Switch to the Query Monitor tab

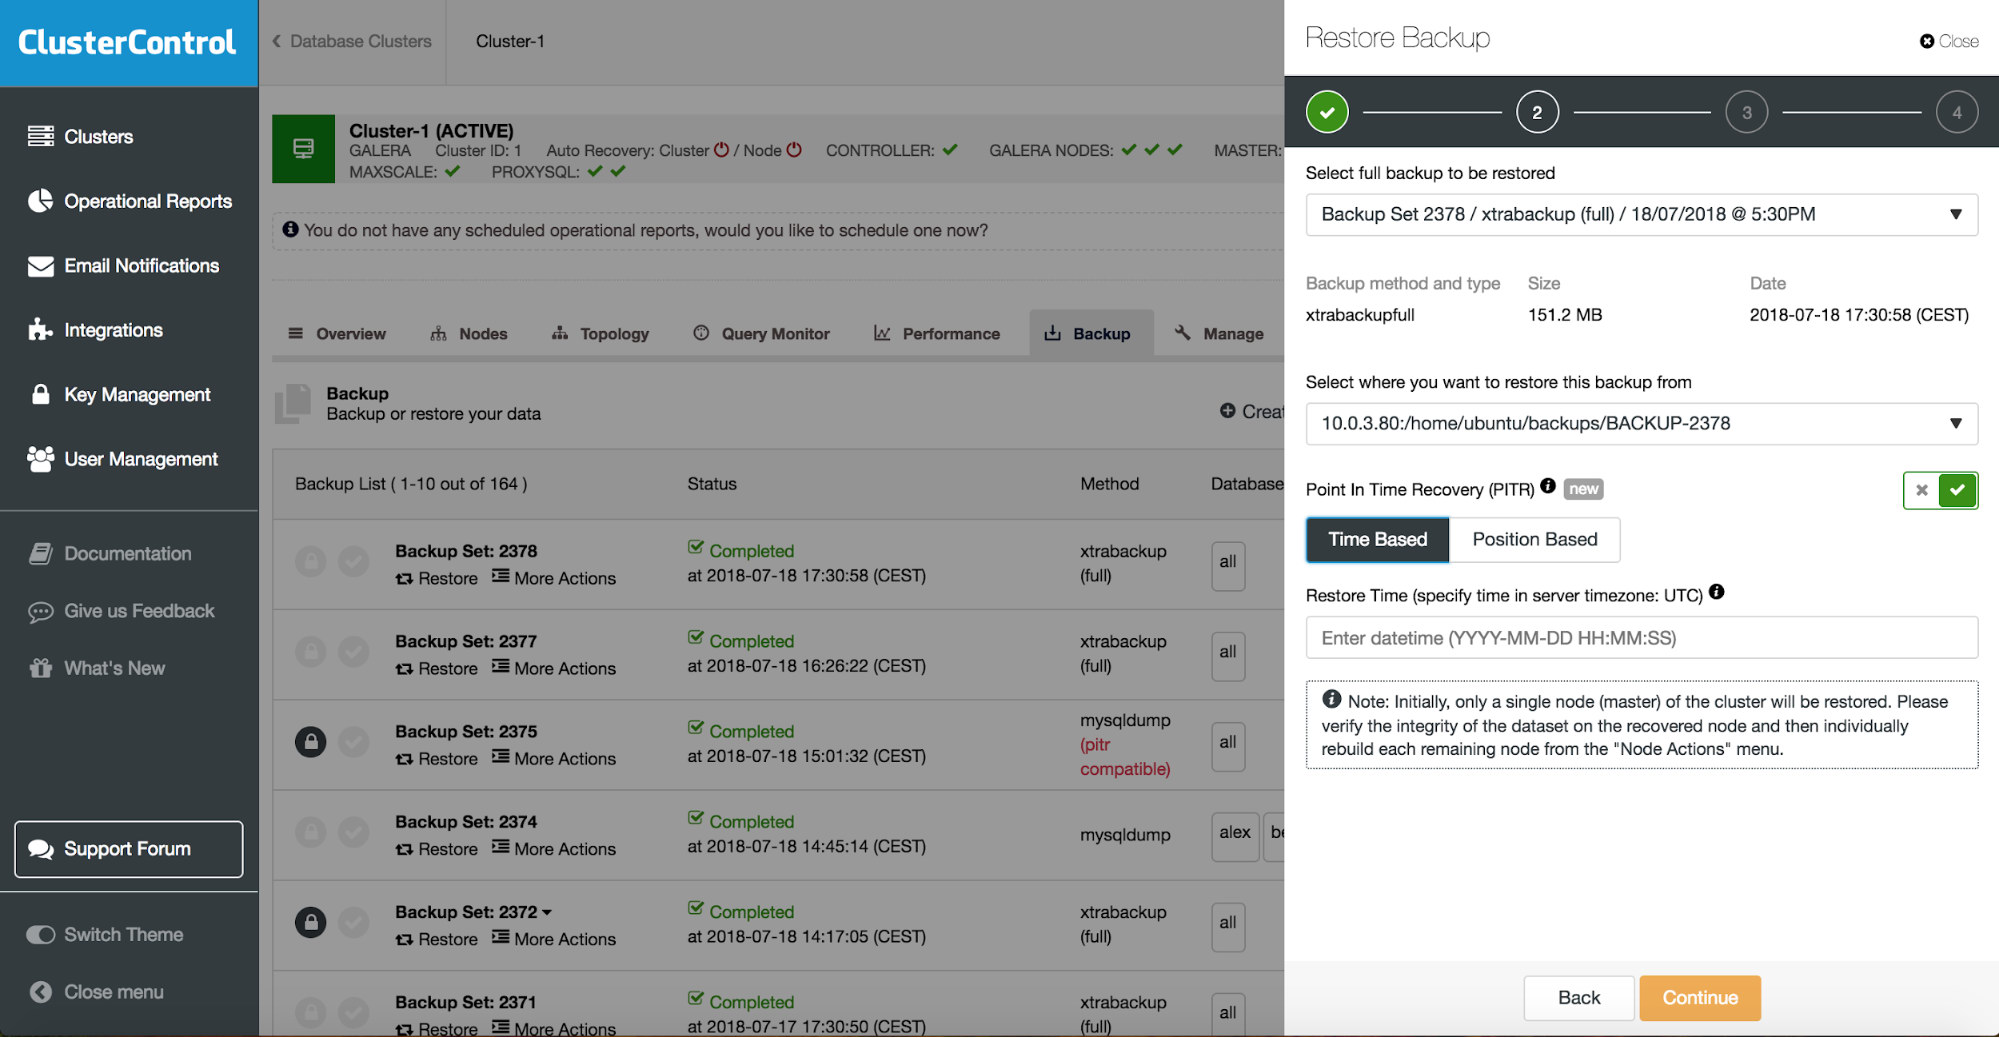point(761,334)
